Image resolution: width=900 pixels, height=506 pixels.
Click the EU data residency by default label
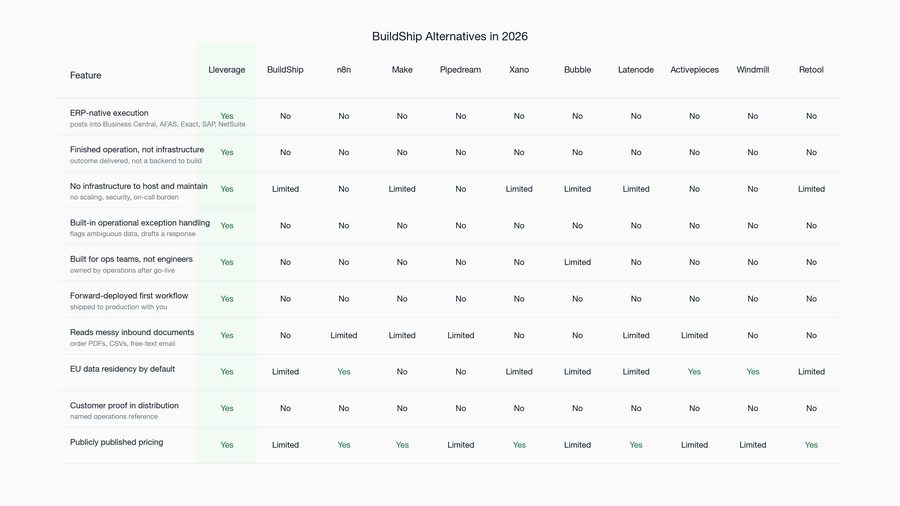(x=122, y=369)
